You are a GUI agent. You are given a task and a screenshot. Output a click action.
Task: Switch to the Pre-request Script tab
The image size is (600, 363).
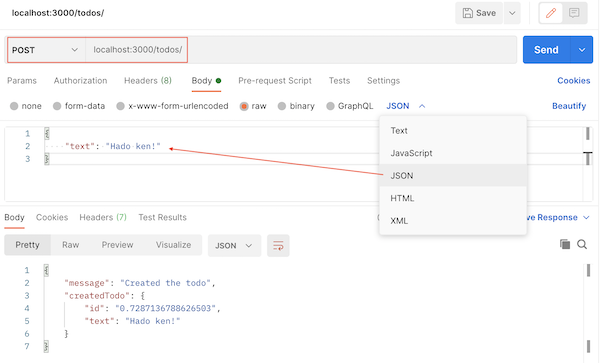[x=275, y=81]
